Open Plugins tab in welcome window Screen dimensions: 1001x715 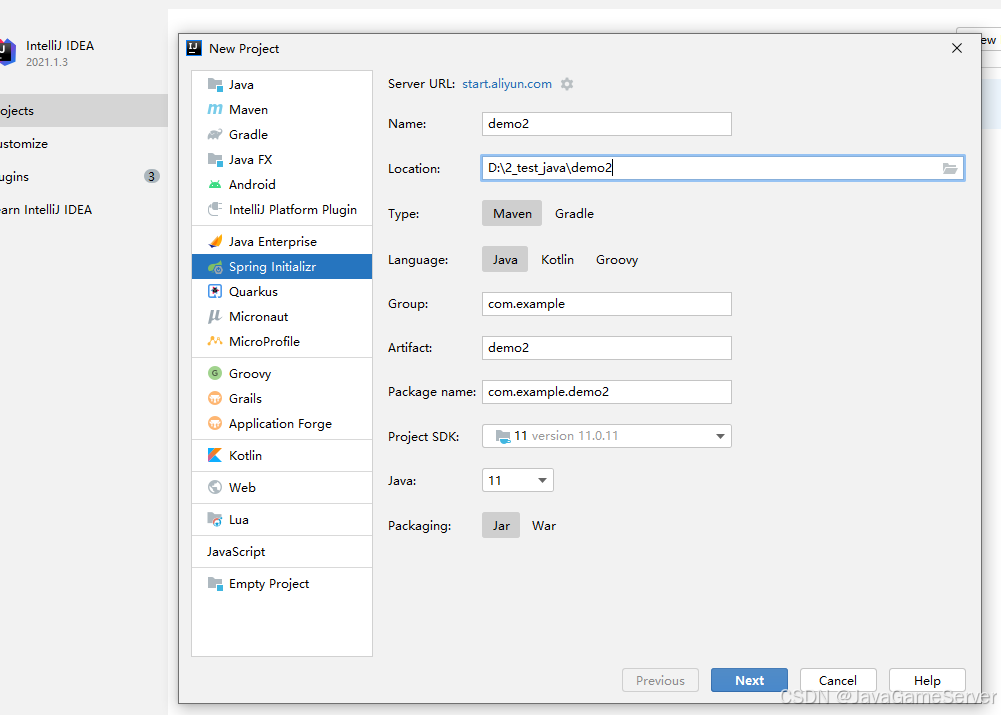(x=83, y=177)
